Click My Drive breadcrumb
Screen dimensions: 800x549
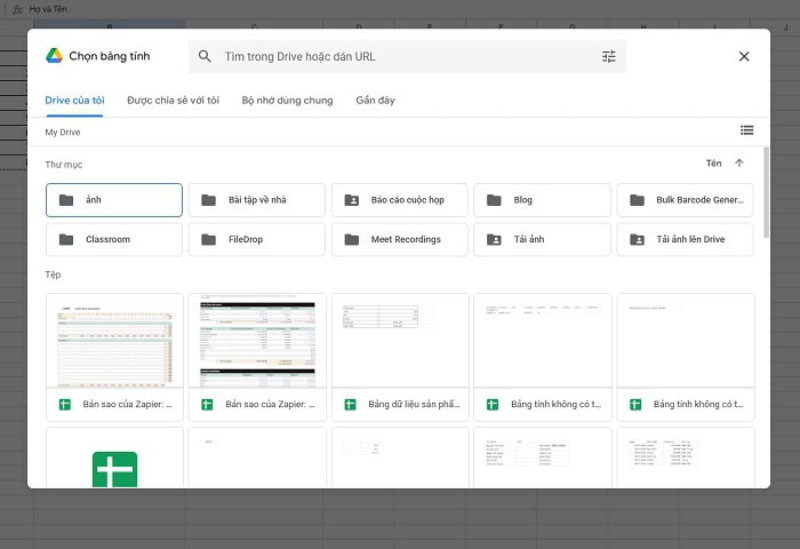click(63, 132)
